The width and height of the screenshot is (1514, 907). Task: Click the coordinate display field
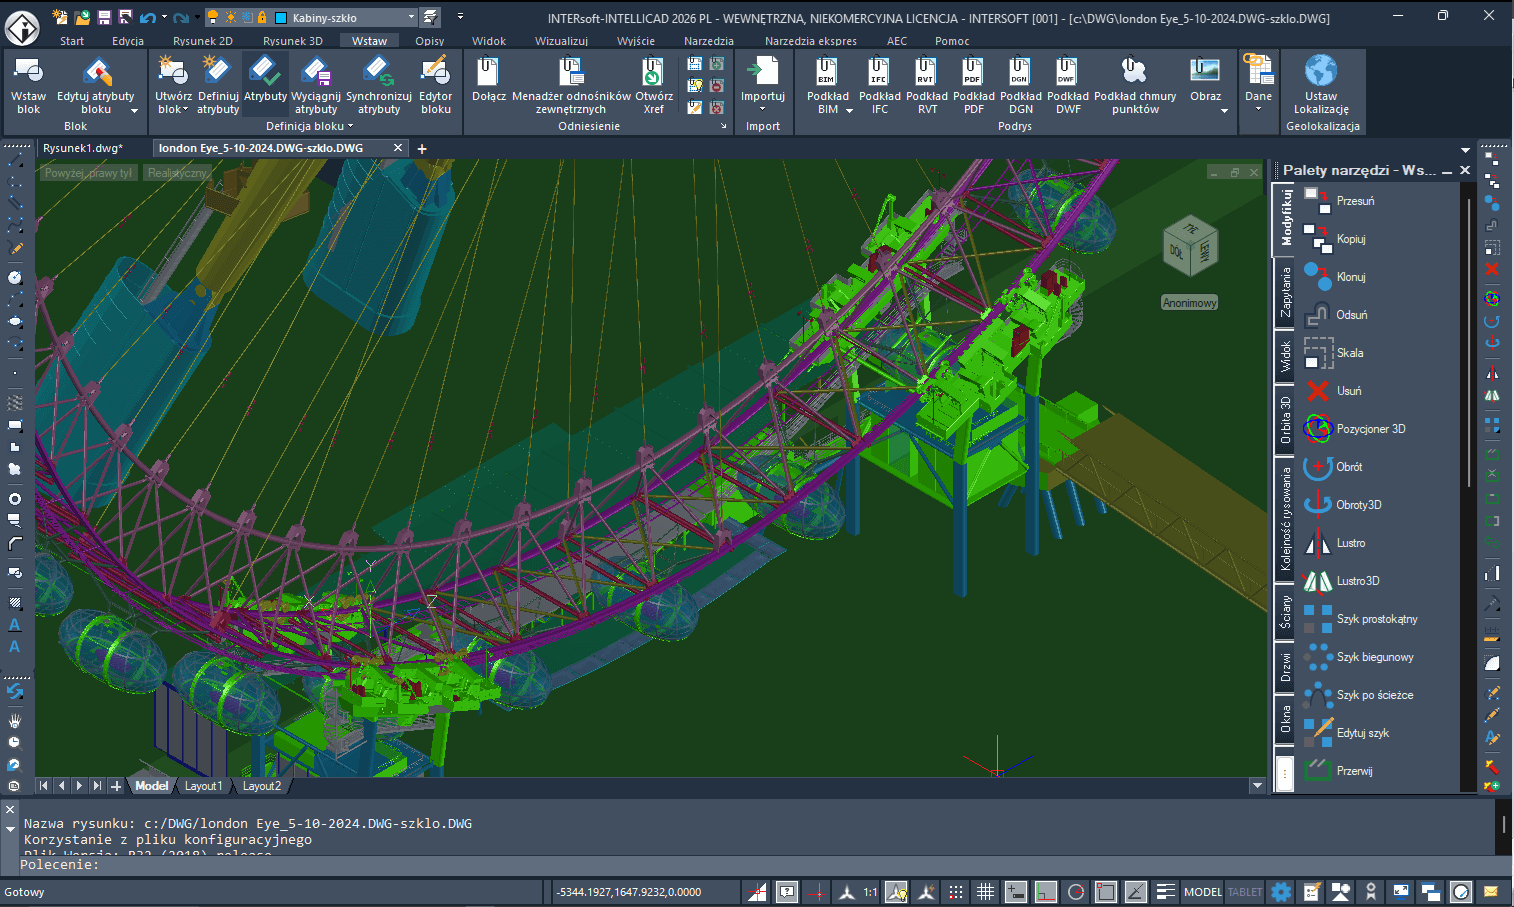tap(645, 891)
